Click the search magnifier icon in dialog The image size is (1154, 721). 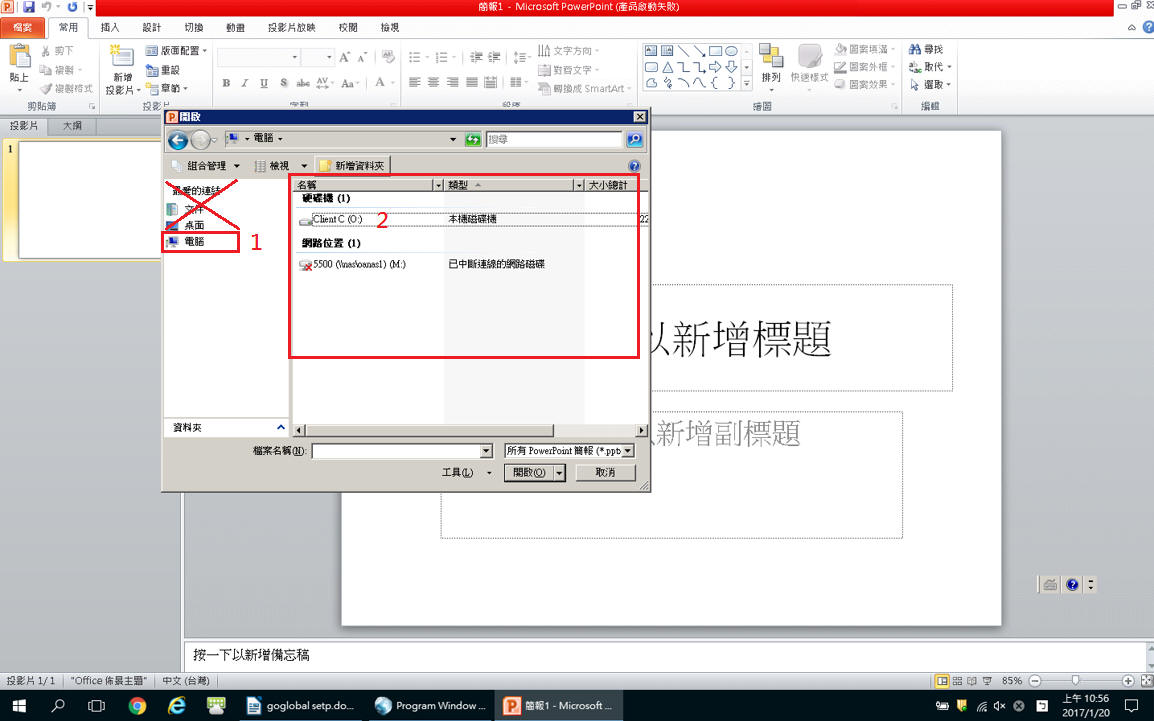634,140
